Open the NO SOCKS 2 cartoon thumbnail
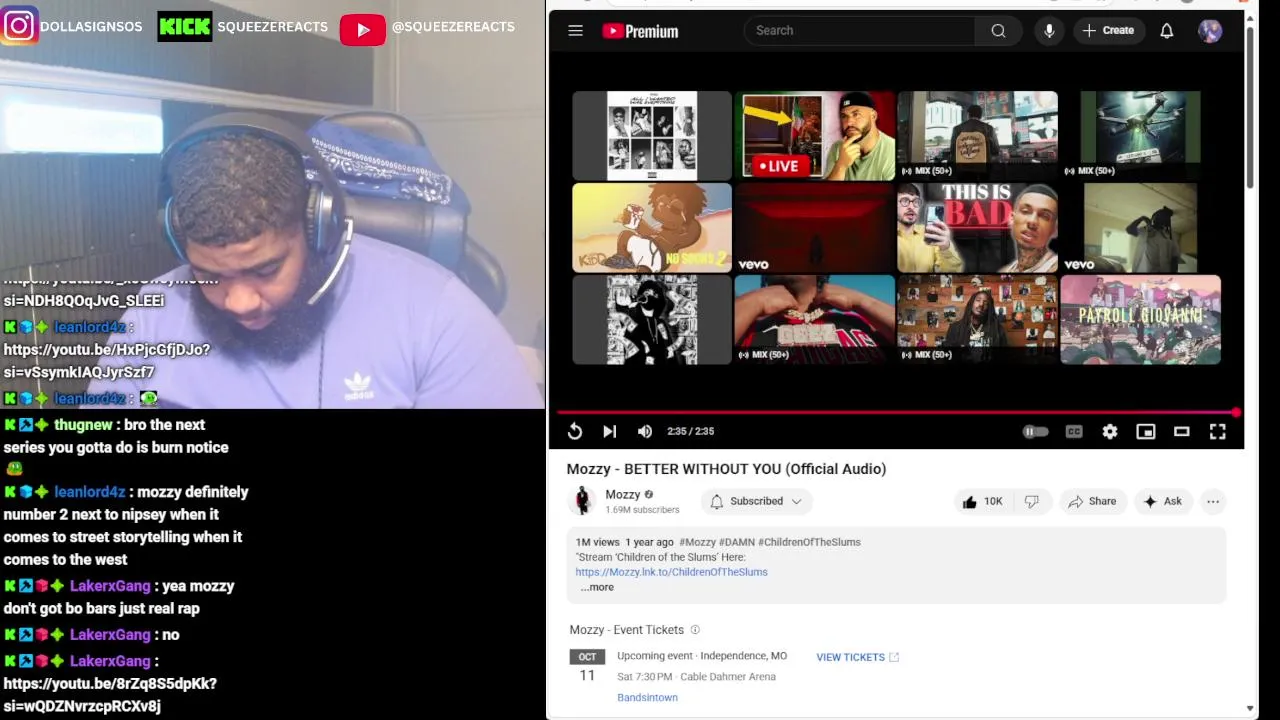1280x720 pixels. (x=652, y=228)
